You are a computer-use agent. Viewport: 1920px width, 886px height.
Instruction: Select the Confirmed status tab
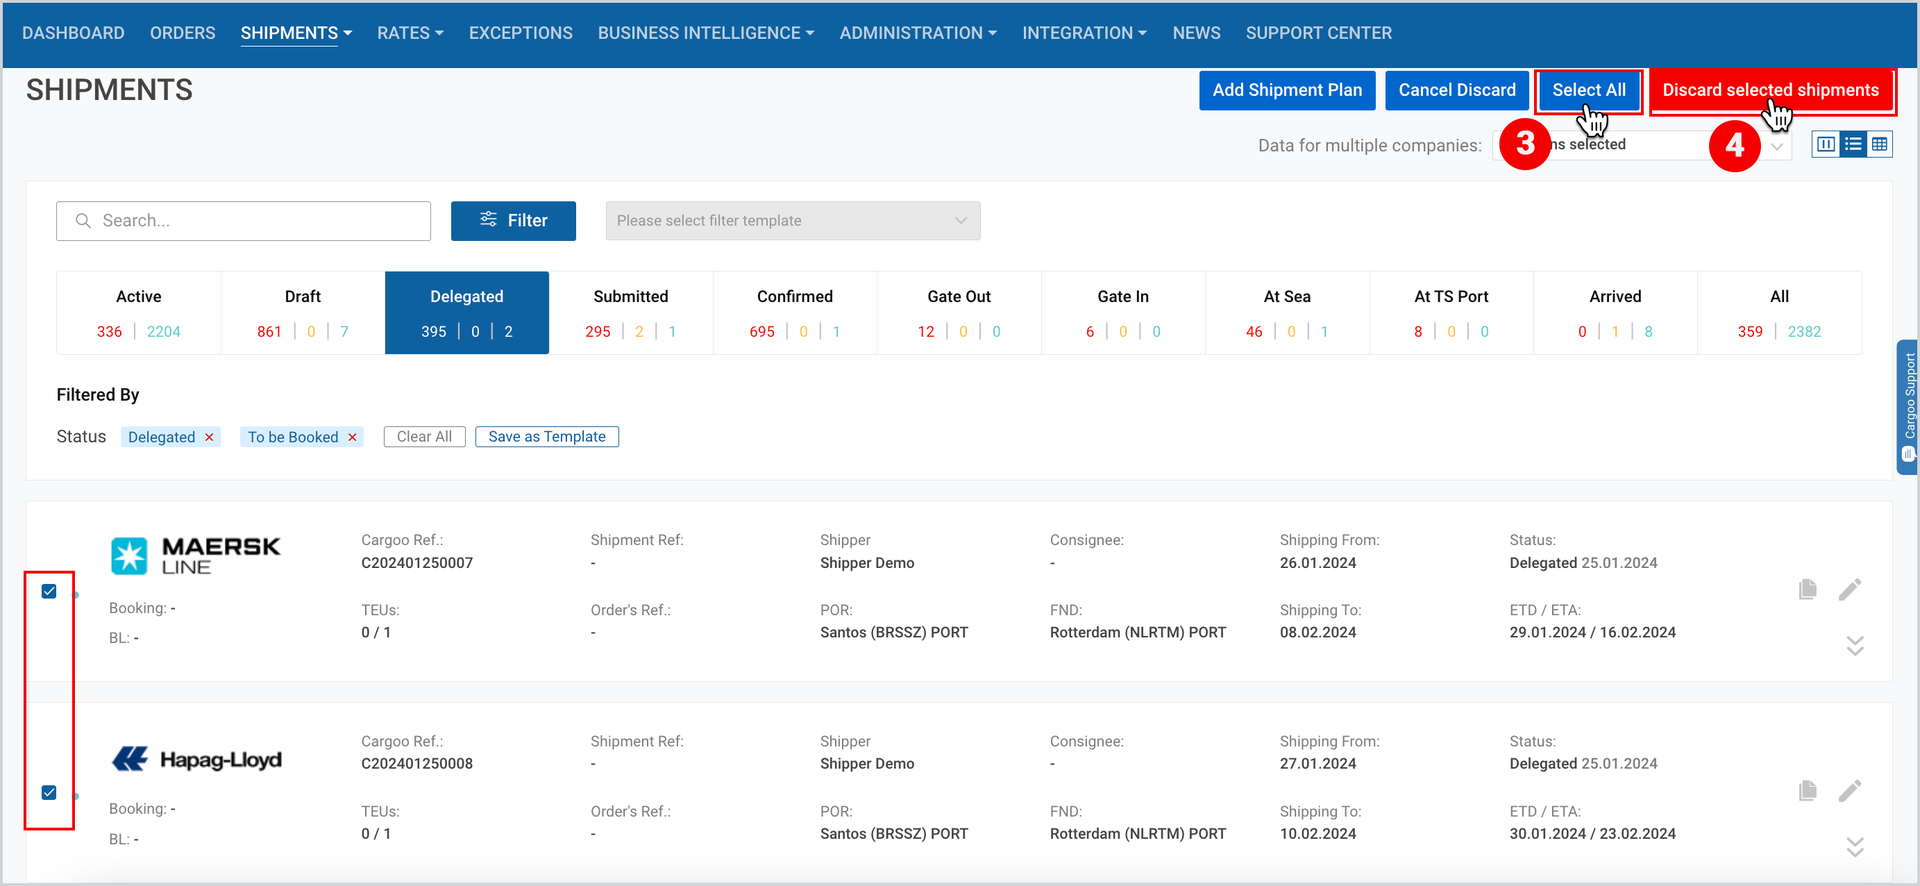point(795,313)
